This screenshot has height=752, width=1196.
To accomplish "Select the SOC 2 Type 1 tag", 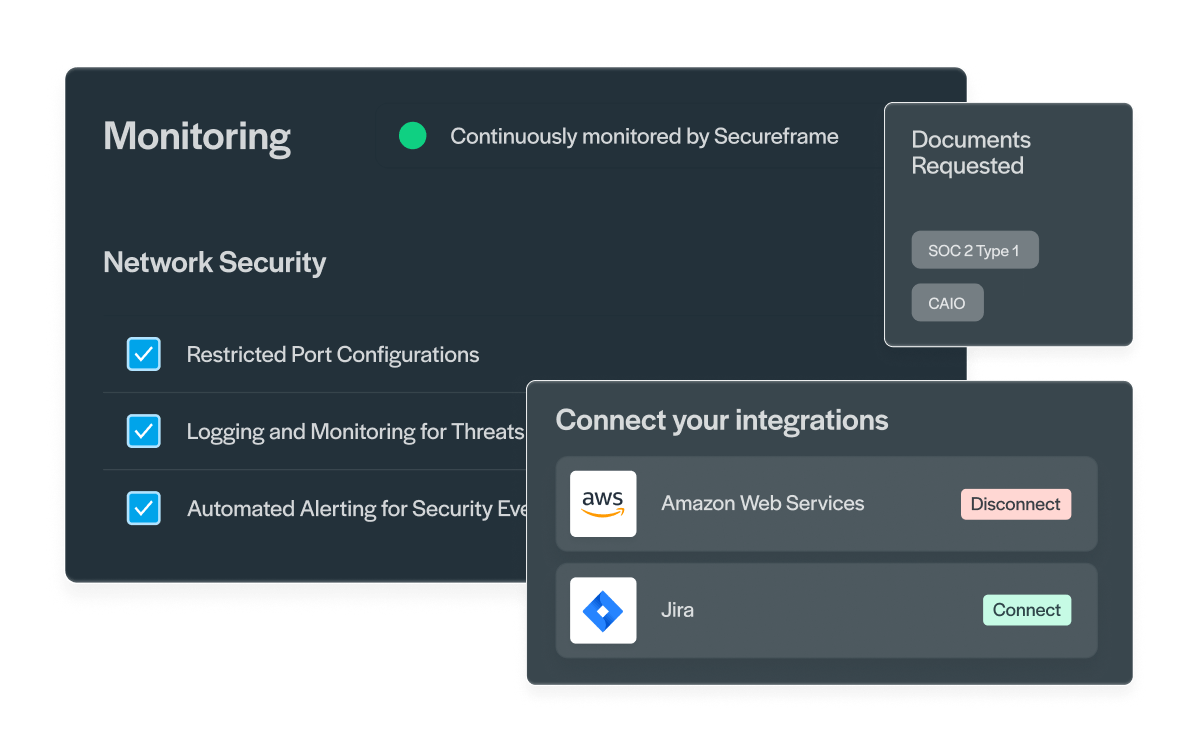I will 974,250.
